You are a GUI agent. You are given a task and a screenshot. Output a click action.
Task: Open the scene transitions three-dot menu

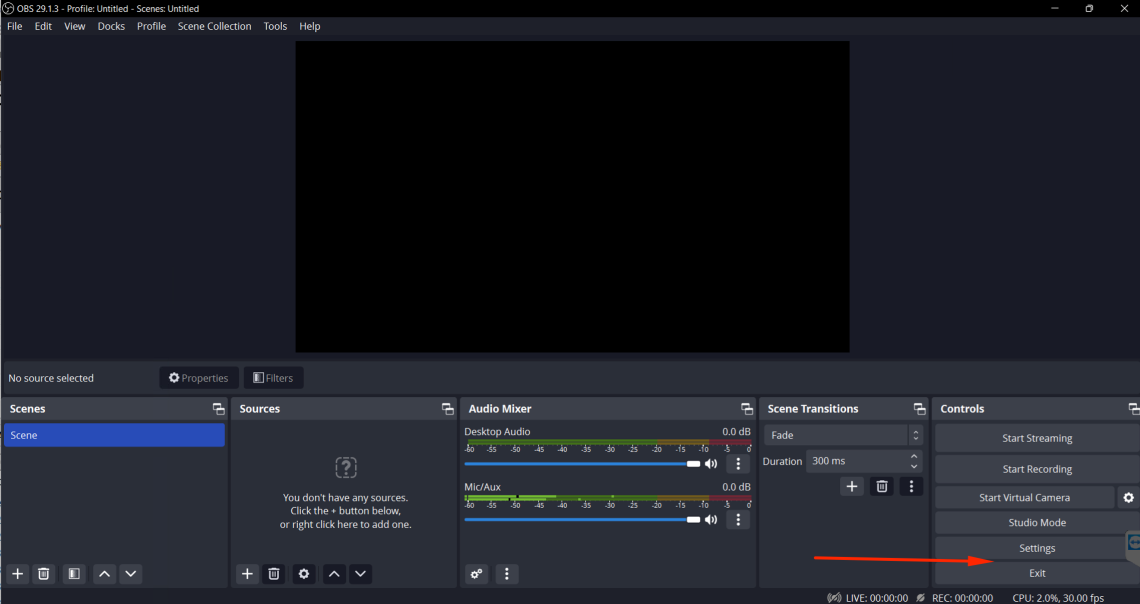pyautogui.click(x=911, y=485)
